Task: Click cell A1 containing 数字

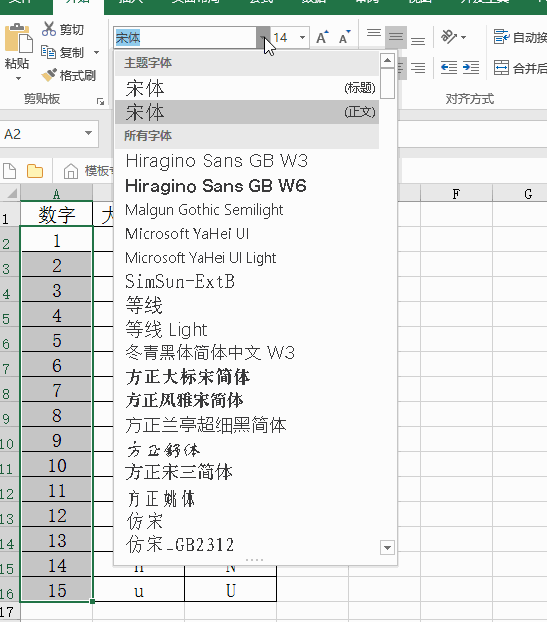Action: pos(57,214)
